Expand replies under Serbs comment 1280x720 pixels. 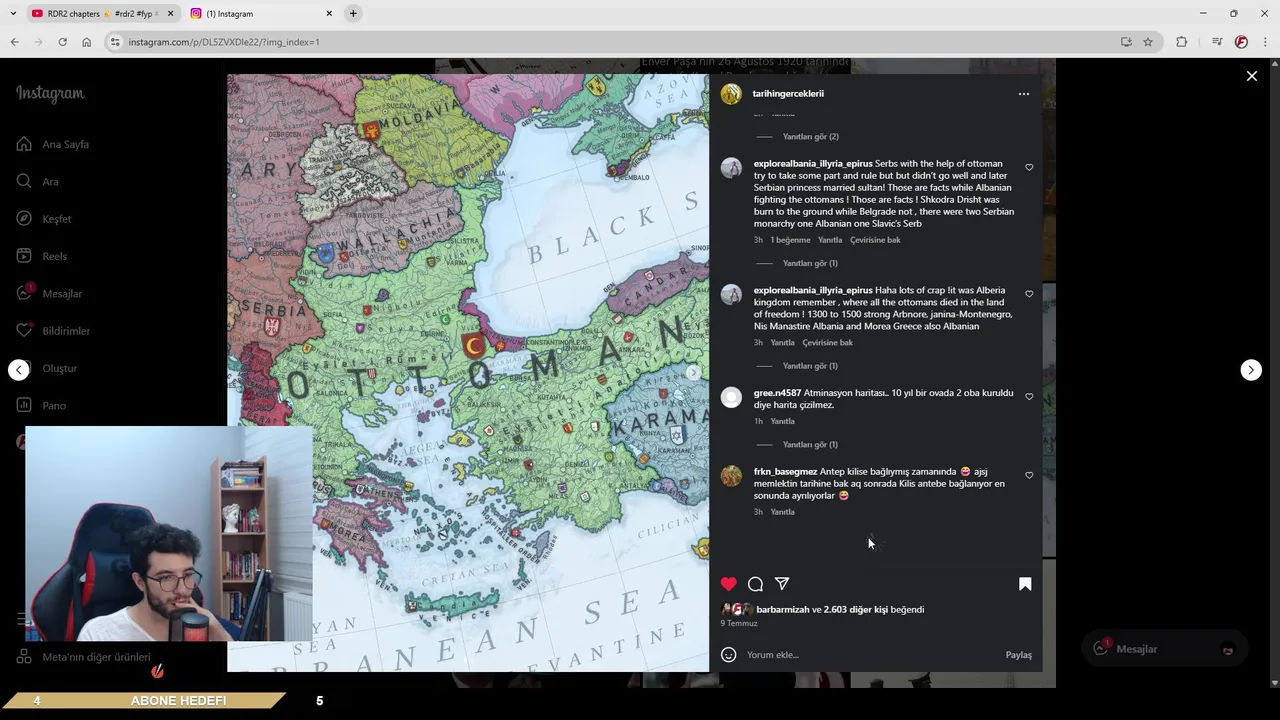coord(810,263)
